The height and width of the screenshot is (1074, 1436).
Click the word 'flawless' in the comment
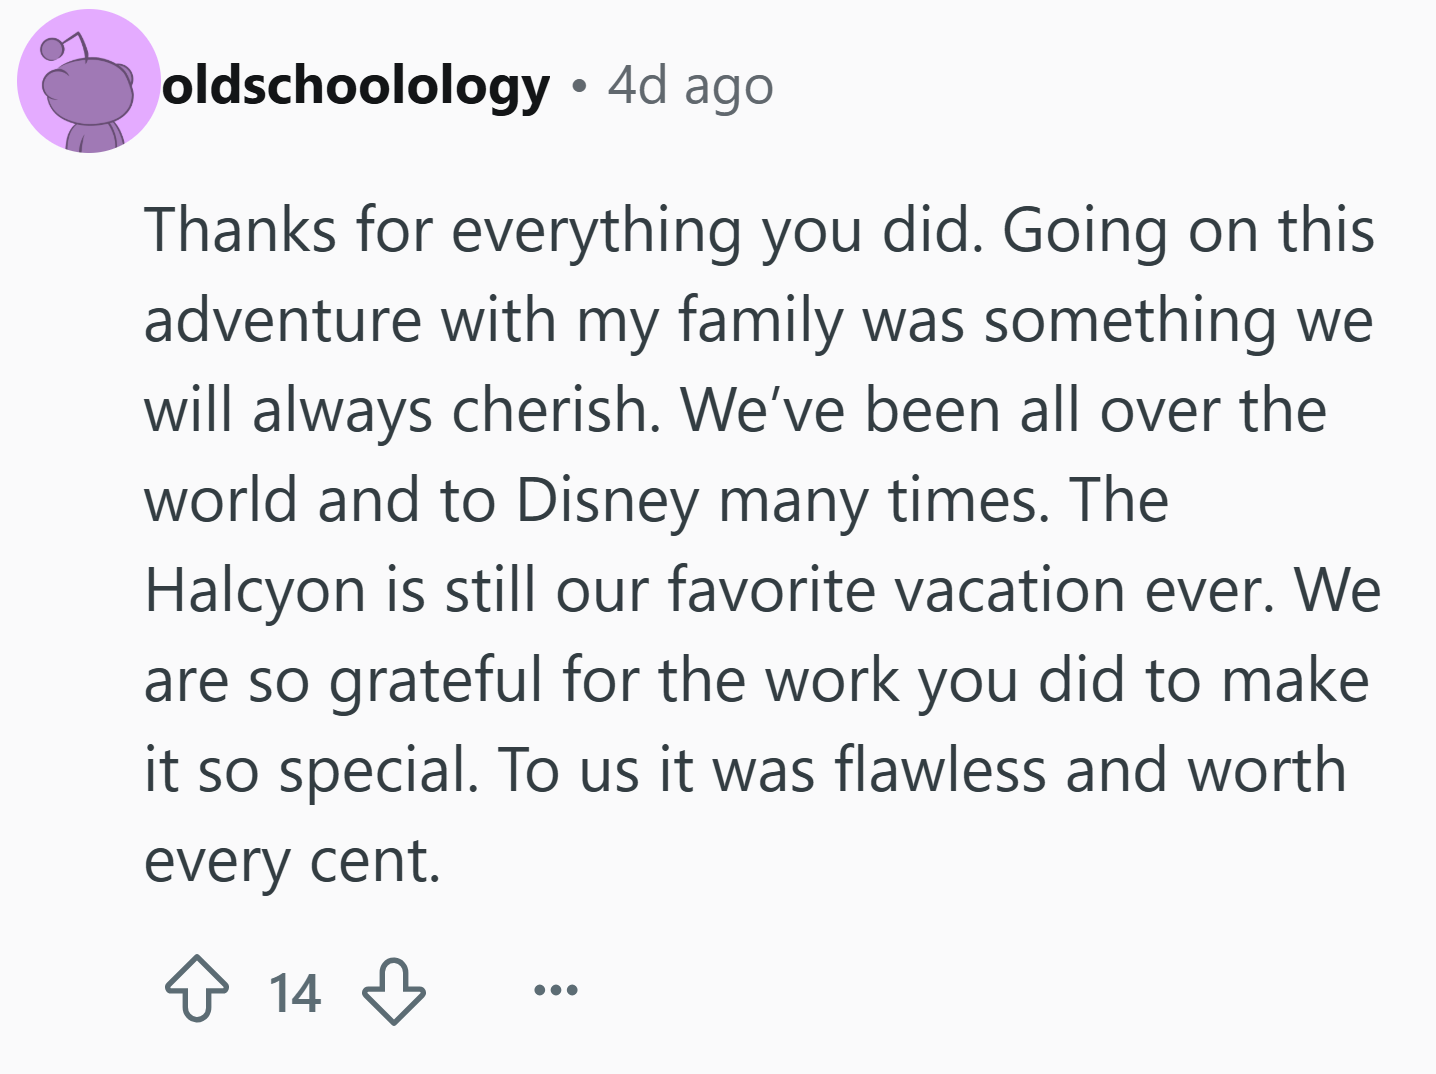point(941,770)
